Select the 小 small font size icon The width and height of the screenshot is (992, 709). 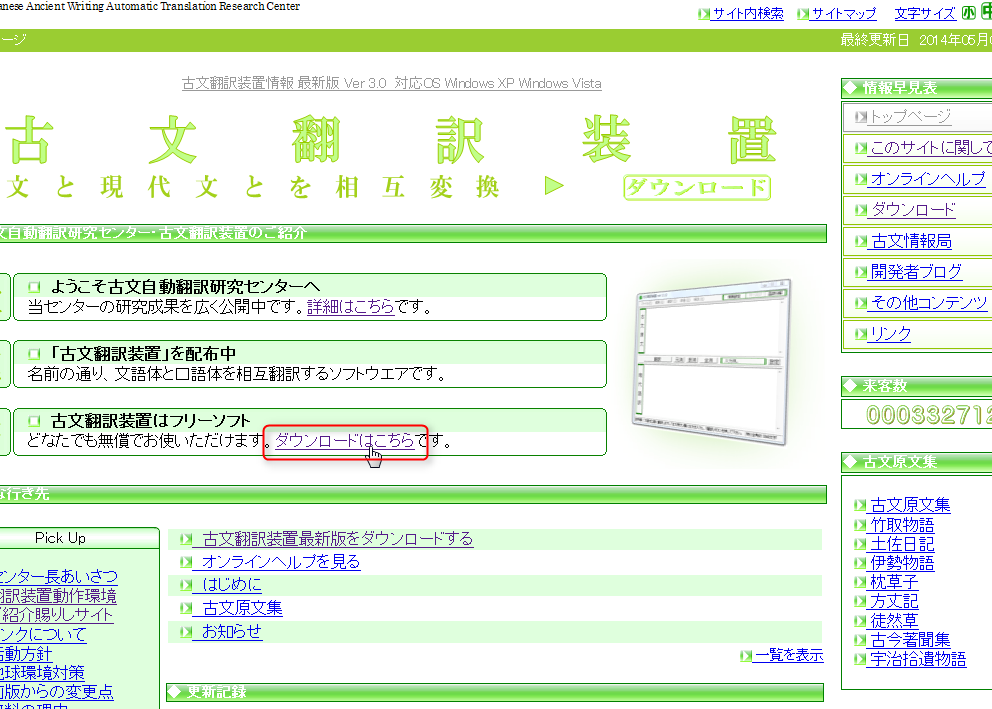tap(969, 12)
